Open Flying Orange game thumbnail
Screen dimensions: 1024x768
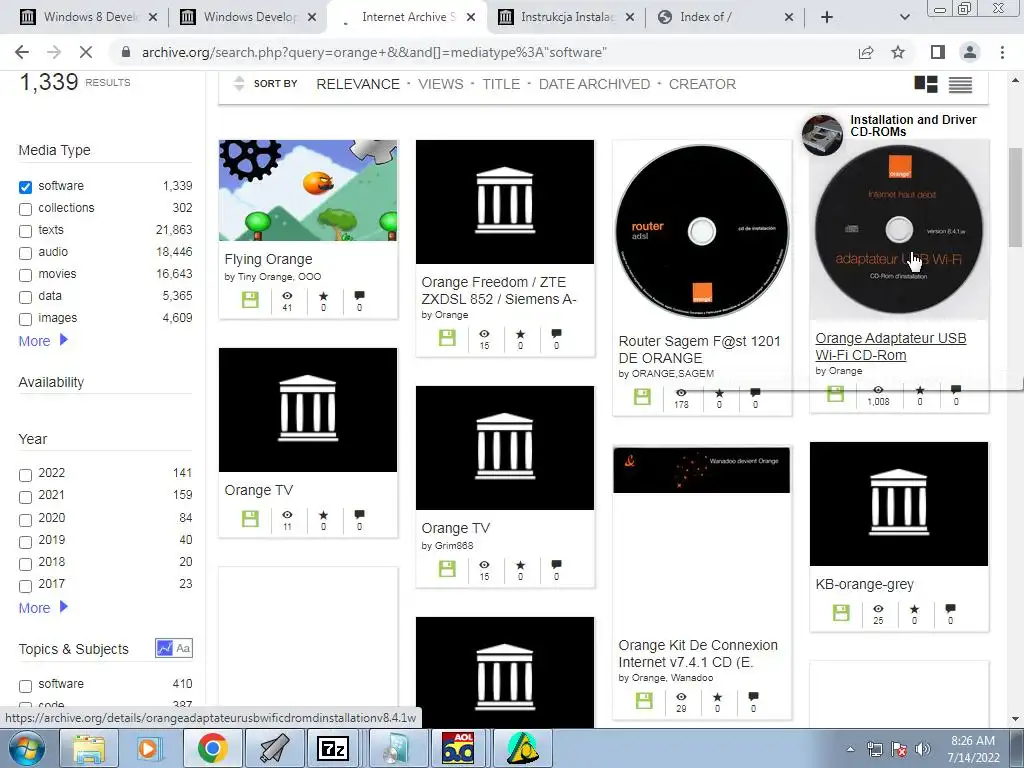tap(308, 190)
